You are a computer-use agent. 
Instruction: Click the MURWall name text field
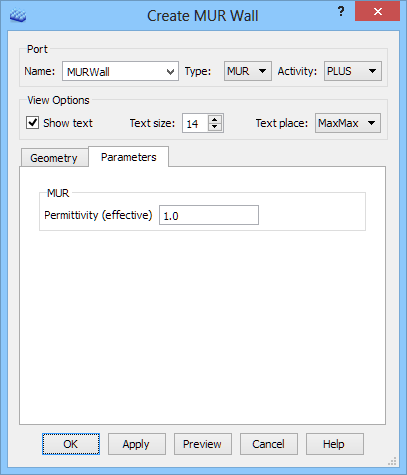coord(114,71)
